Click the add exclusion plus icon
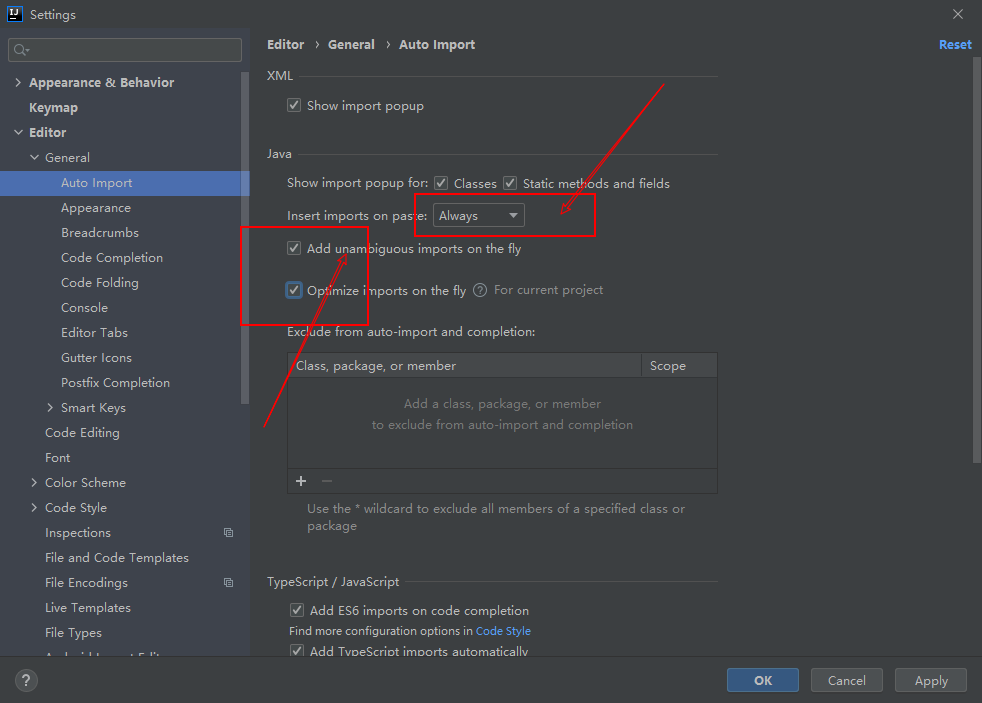The width and height of the screenshot is (982, 703). (301, 481)
